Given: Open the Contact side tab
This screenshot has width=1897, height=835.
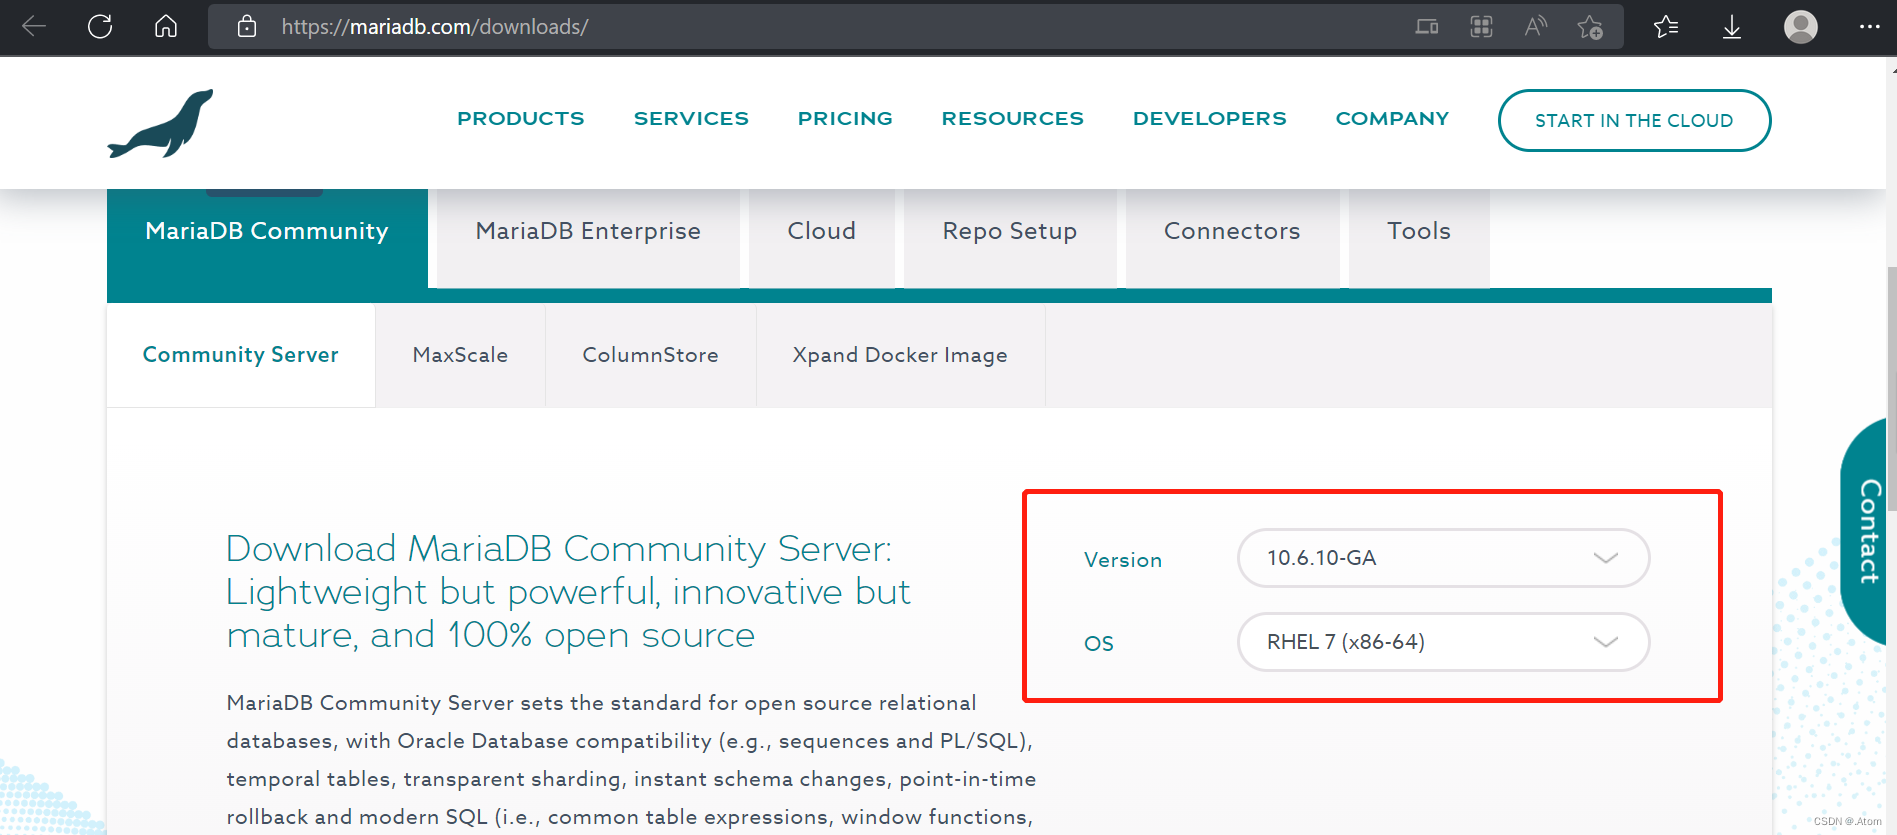Looking at the screenshot, I should 1866,532.
